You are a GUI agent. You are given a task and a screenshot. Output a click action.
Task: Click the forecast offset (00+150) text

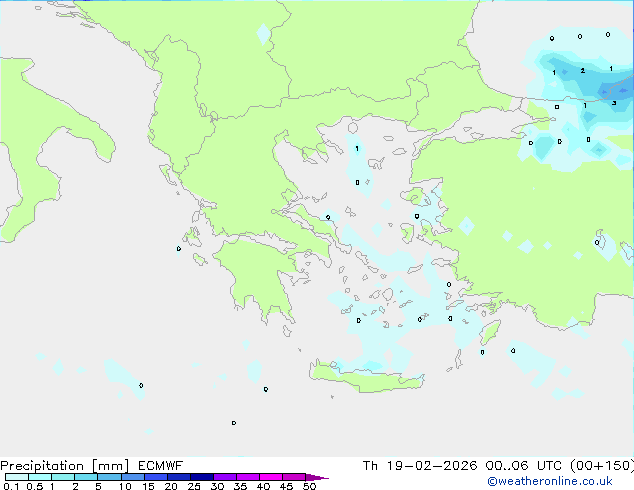click(x=602, y=466)
